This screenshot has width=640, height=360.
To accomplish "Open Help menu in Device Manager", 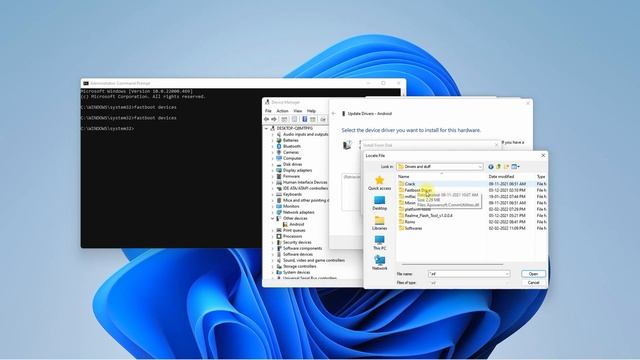I will point(311,111).
